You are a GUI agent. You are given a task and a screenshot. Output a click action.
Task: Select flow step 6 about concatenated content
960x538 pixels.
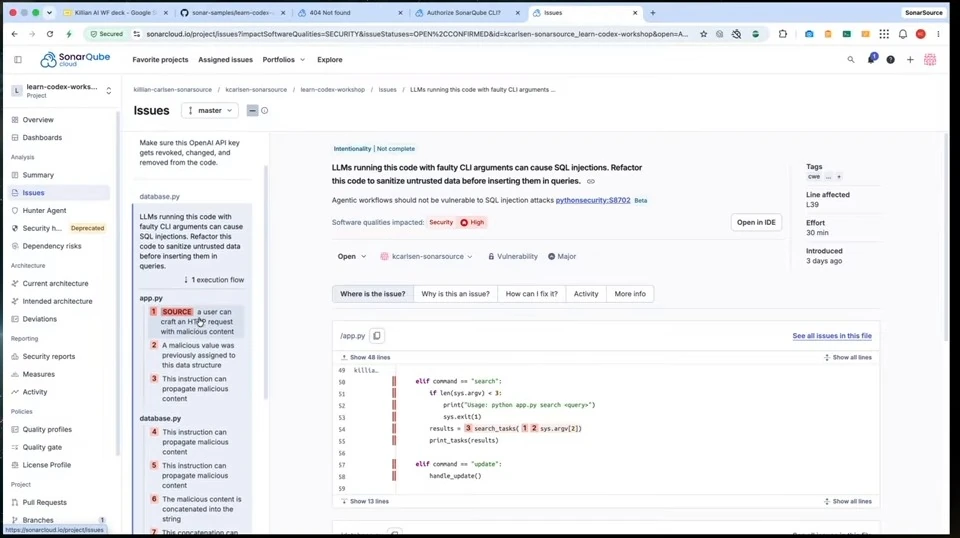click(x=196, y=509)
